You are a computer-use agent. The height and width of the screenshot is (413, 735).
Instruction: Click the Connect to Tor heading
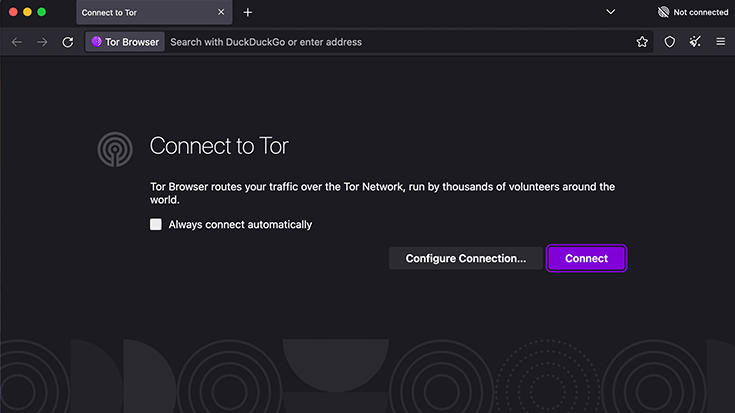coord(219,146)
